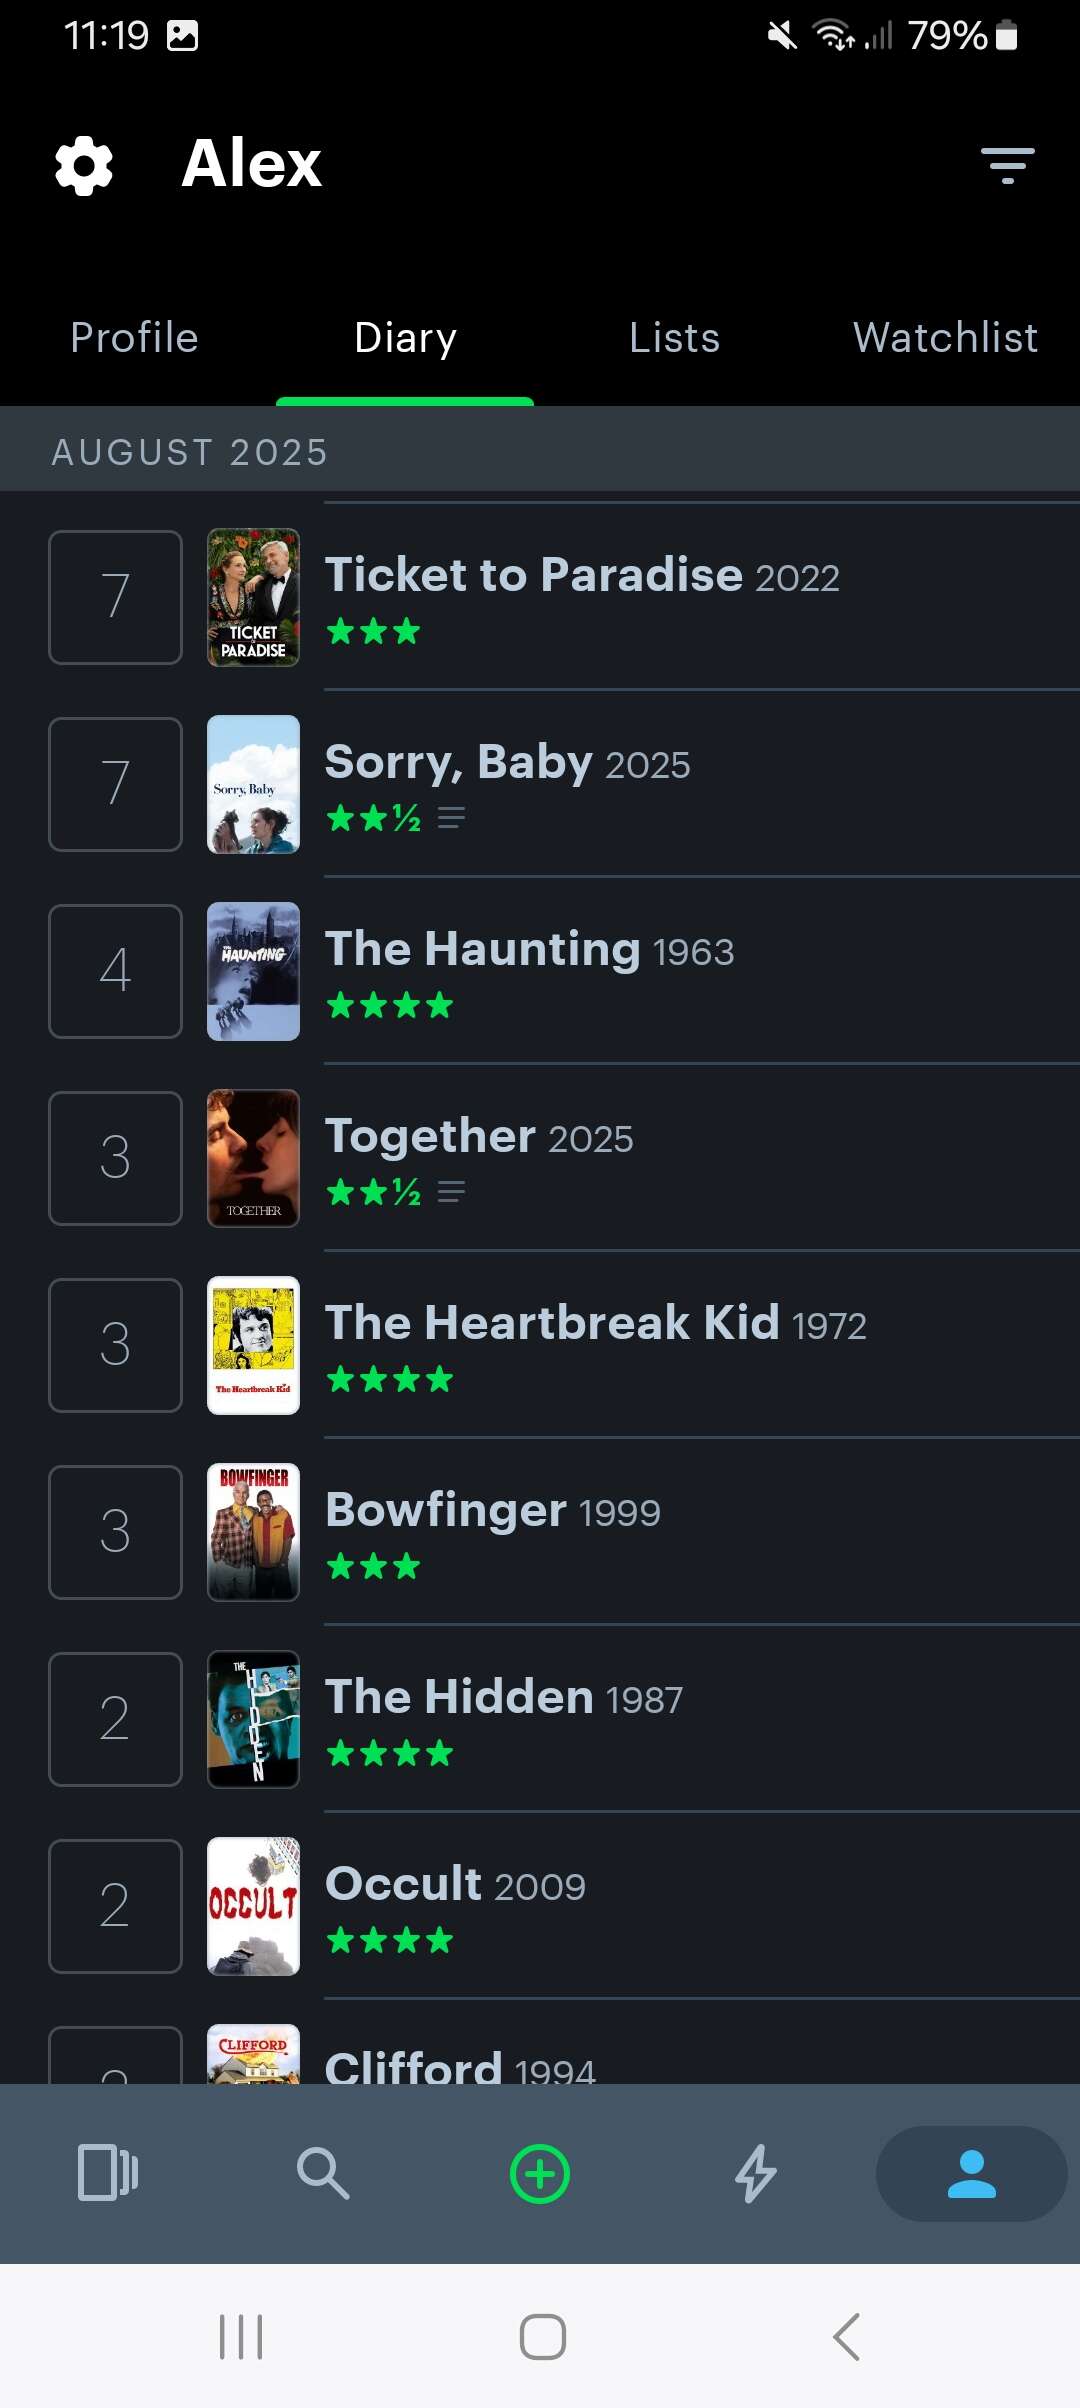Switch to the Lists tab
Image resolution: width=1080 pixels, height=2408 pixels.
(x=675, y=338)
